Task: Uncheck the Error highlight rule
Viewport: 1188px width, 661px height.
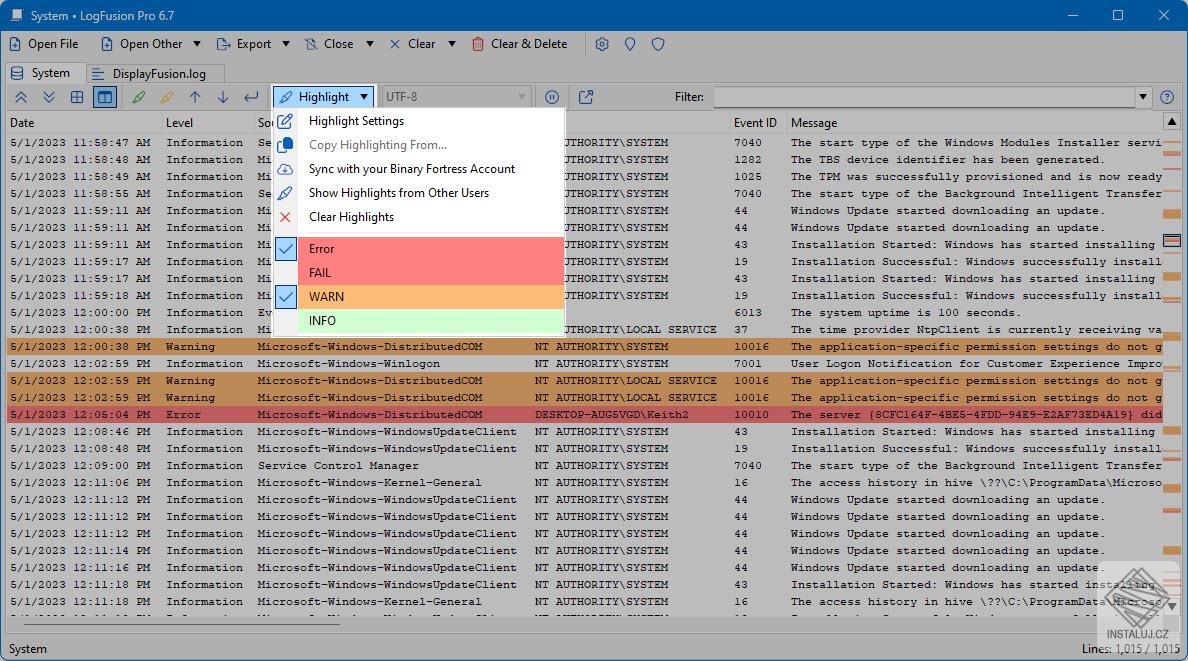Action: (x=286, y=249)
